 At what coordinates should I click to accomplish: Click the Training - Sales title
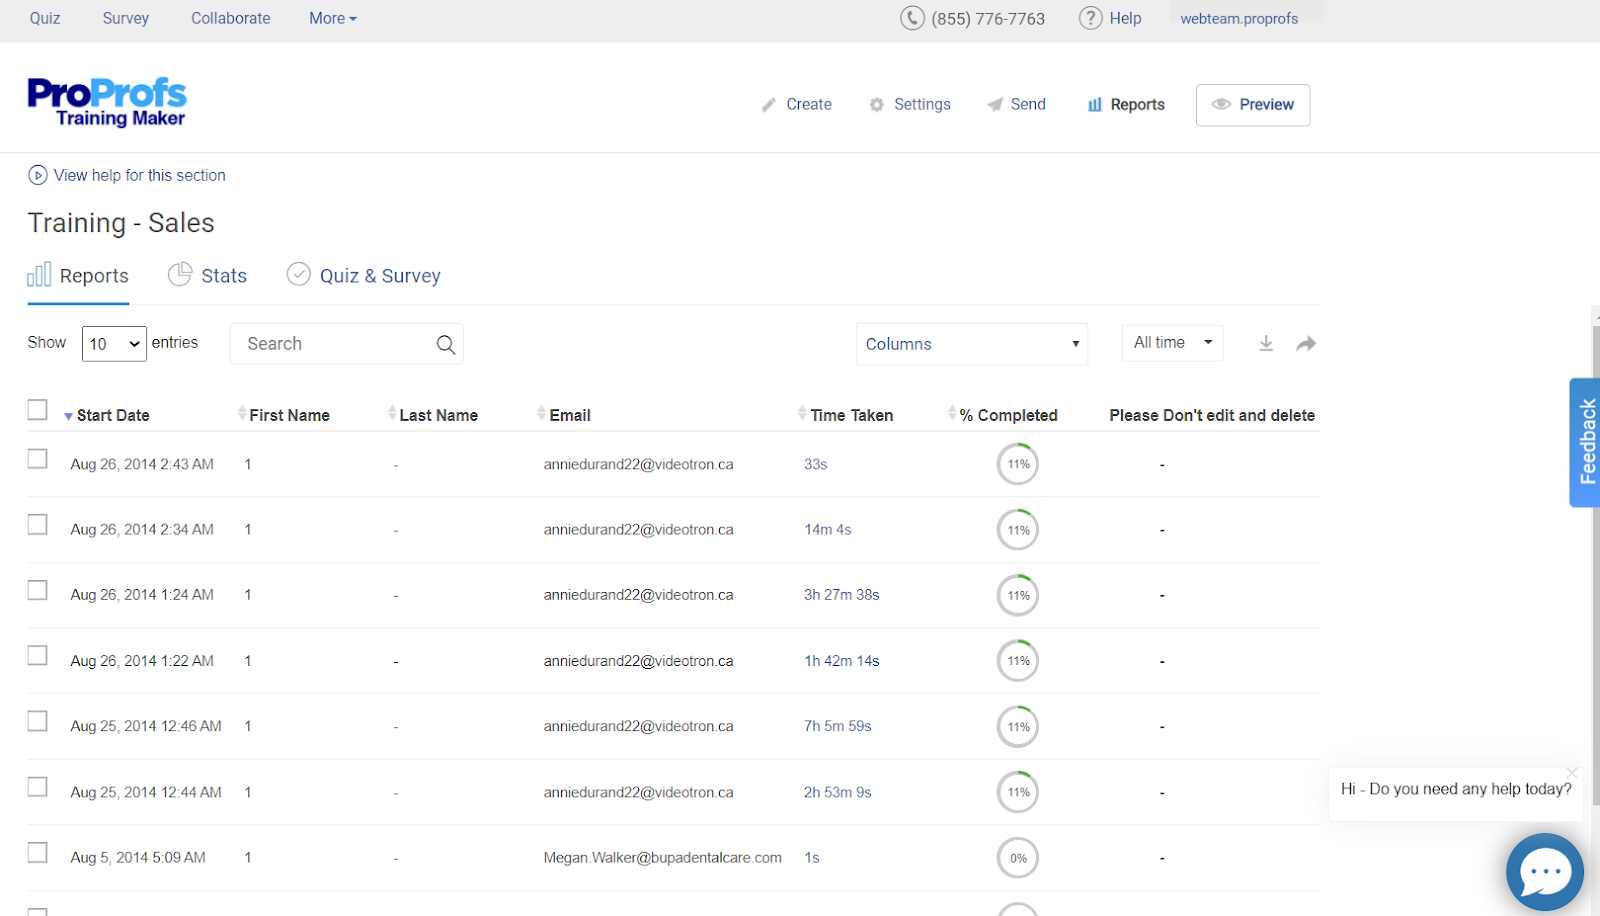tap(121, 222)
